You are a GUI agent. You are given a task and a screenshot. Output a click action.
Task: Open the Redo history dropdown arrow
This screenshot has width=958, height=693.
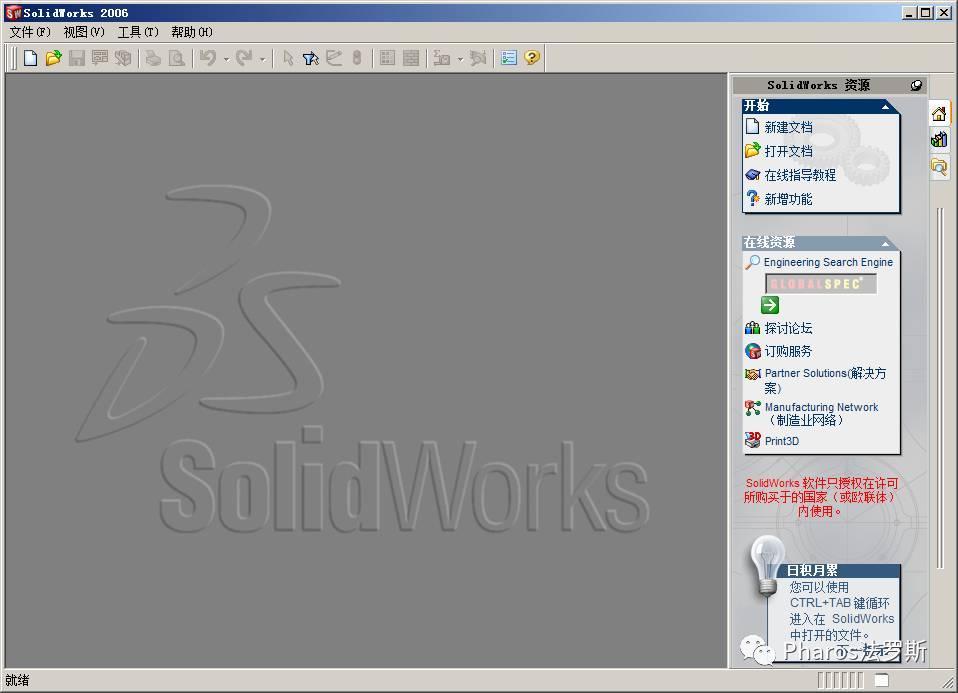point(263,59)
